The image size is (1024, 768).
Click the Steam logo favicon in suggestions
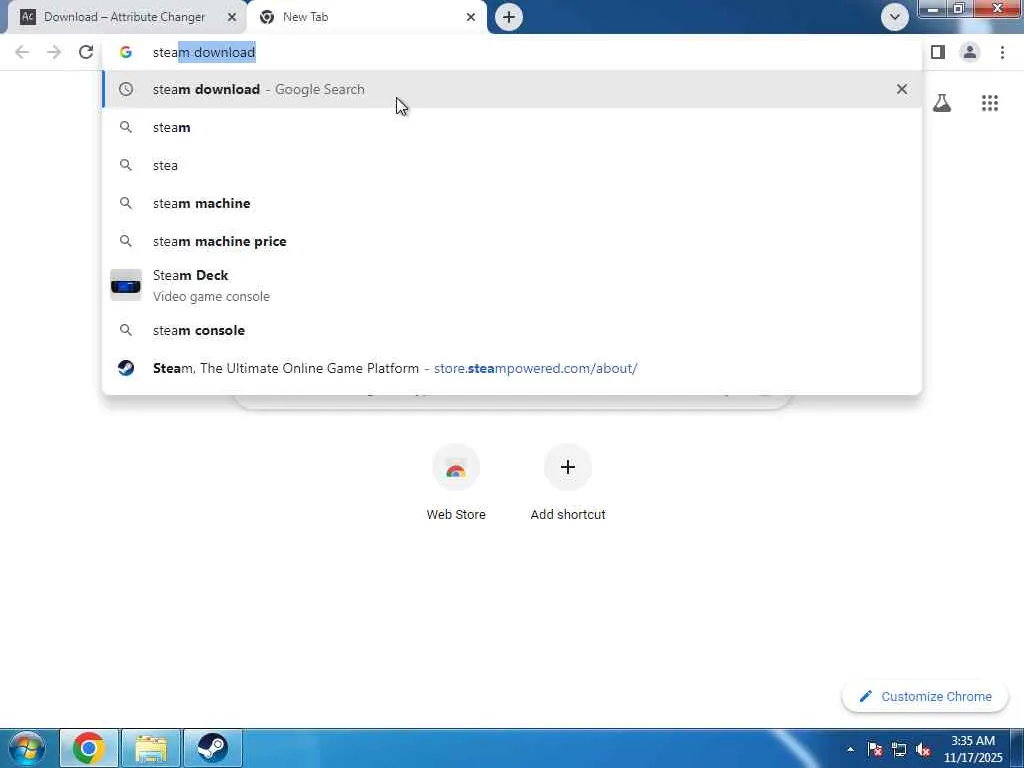point(125,368)
